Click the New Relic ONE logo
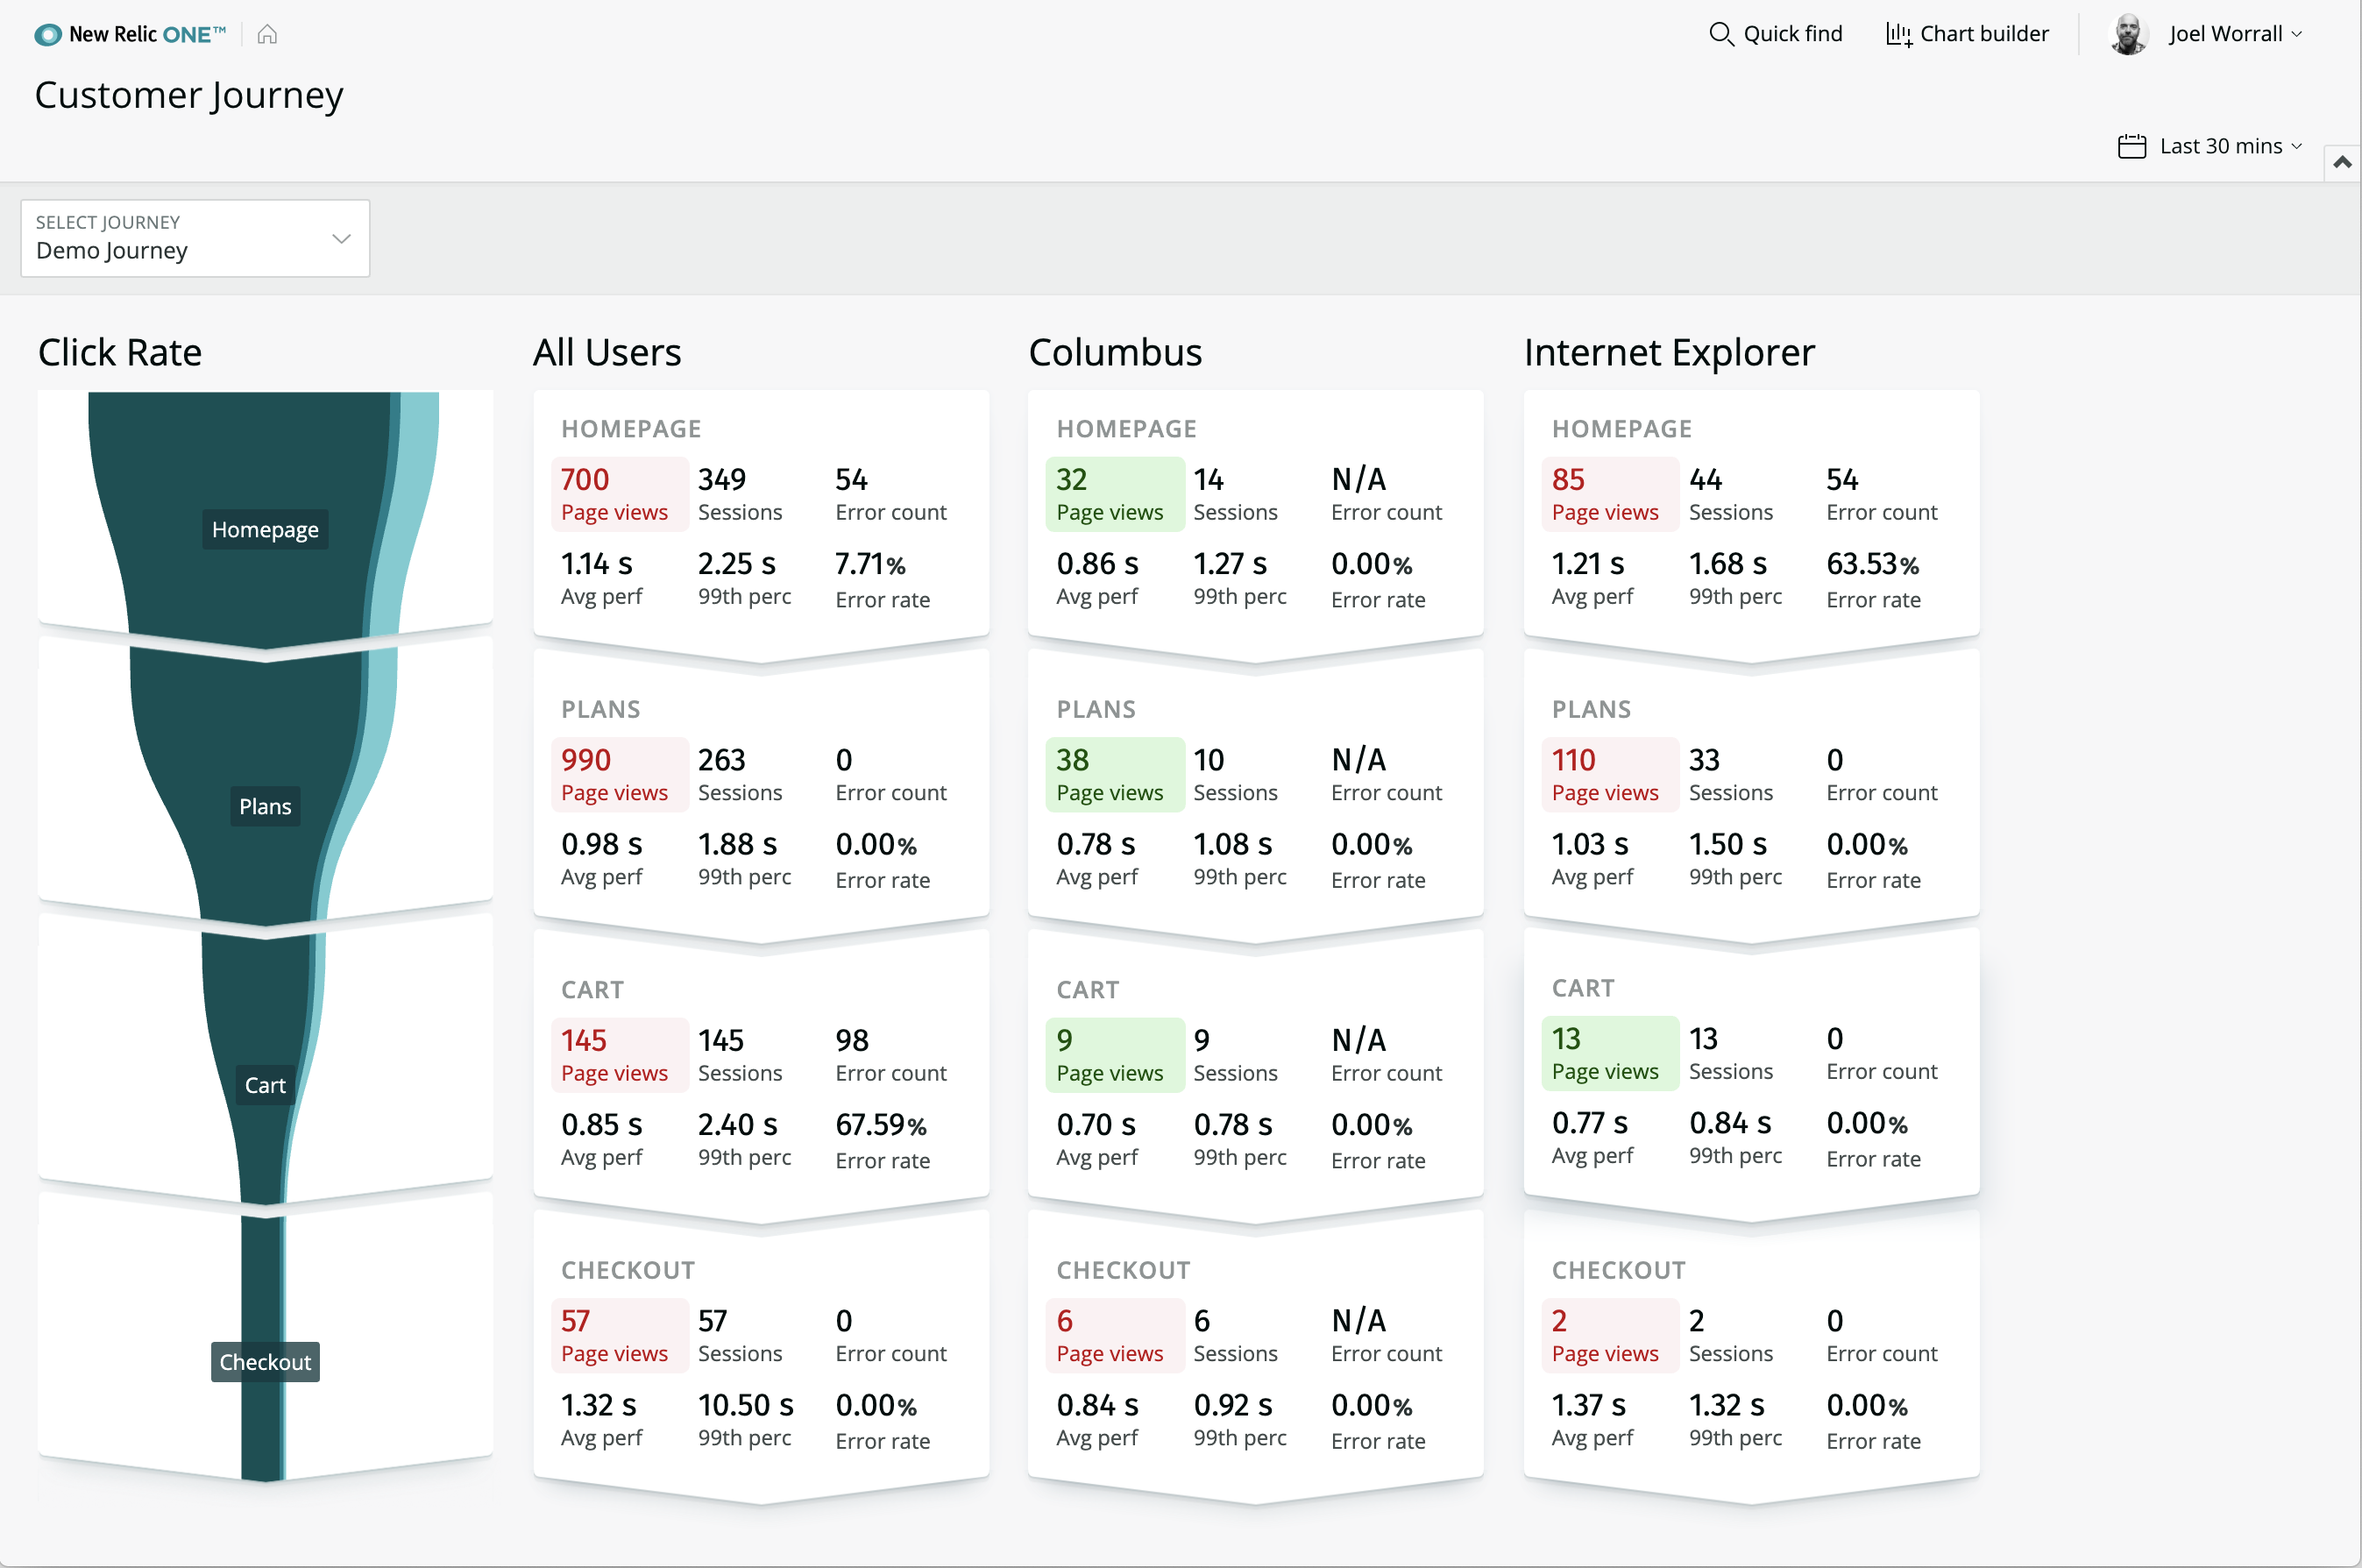The height and width of the screenshot is (1568, 2362). pos(130,34)
